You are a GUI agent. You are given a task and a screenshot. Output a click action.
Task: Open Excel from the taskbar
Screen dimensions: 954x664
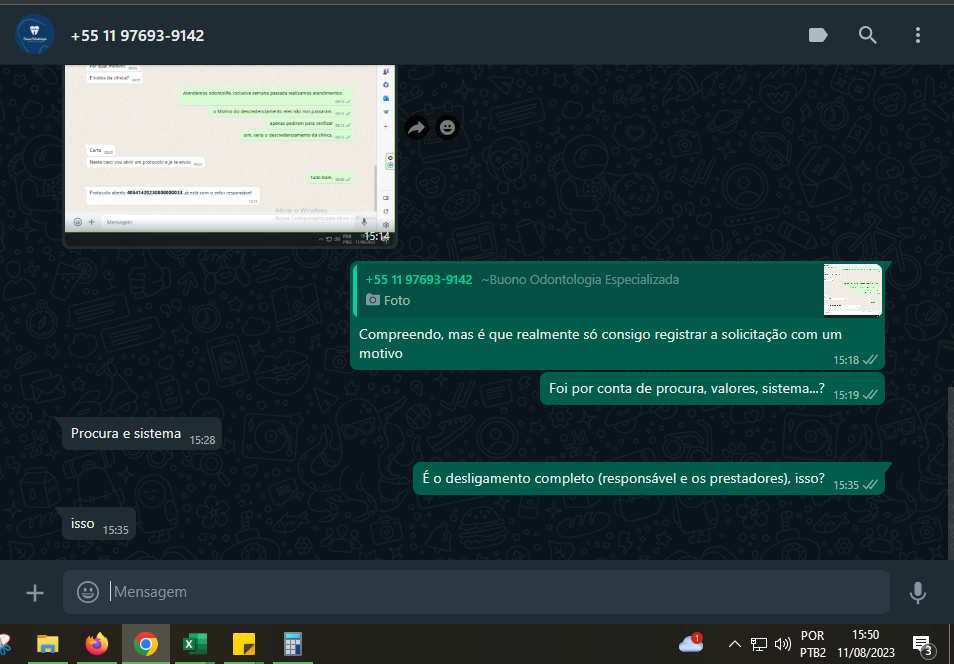pos(194,644)
